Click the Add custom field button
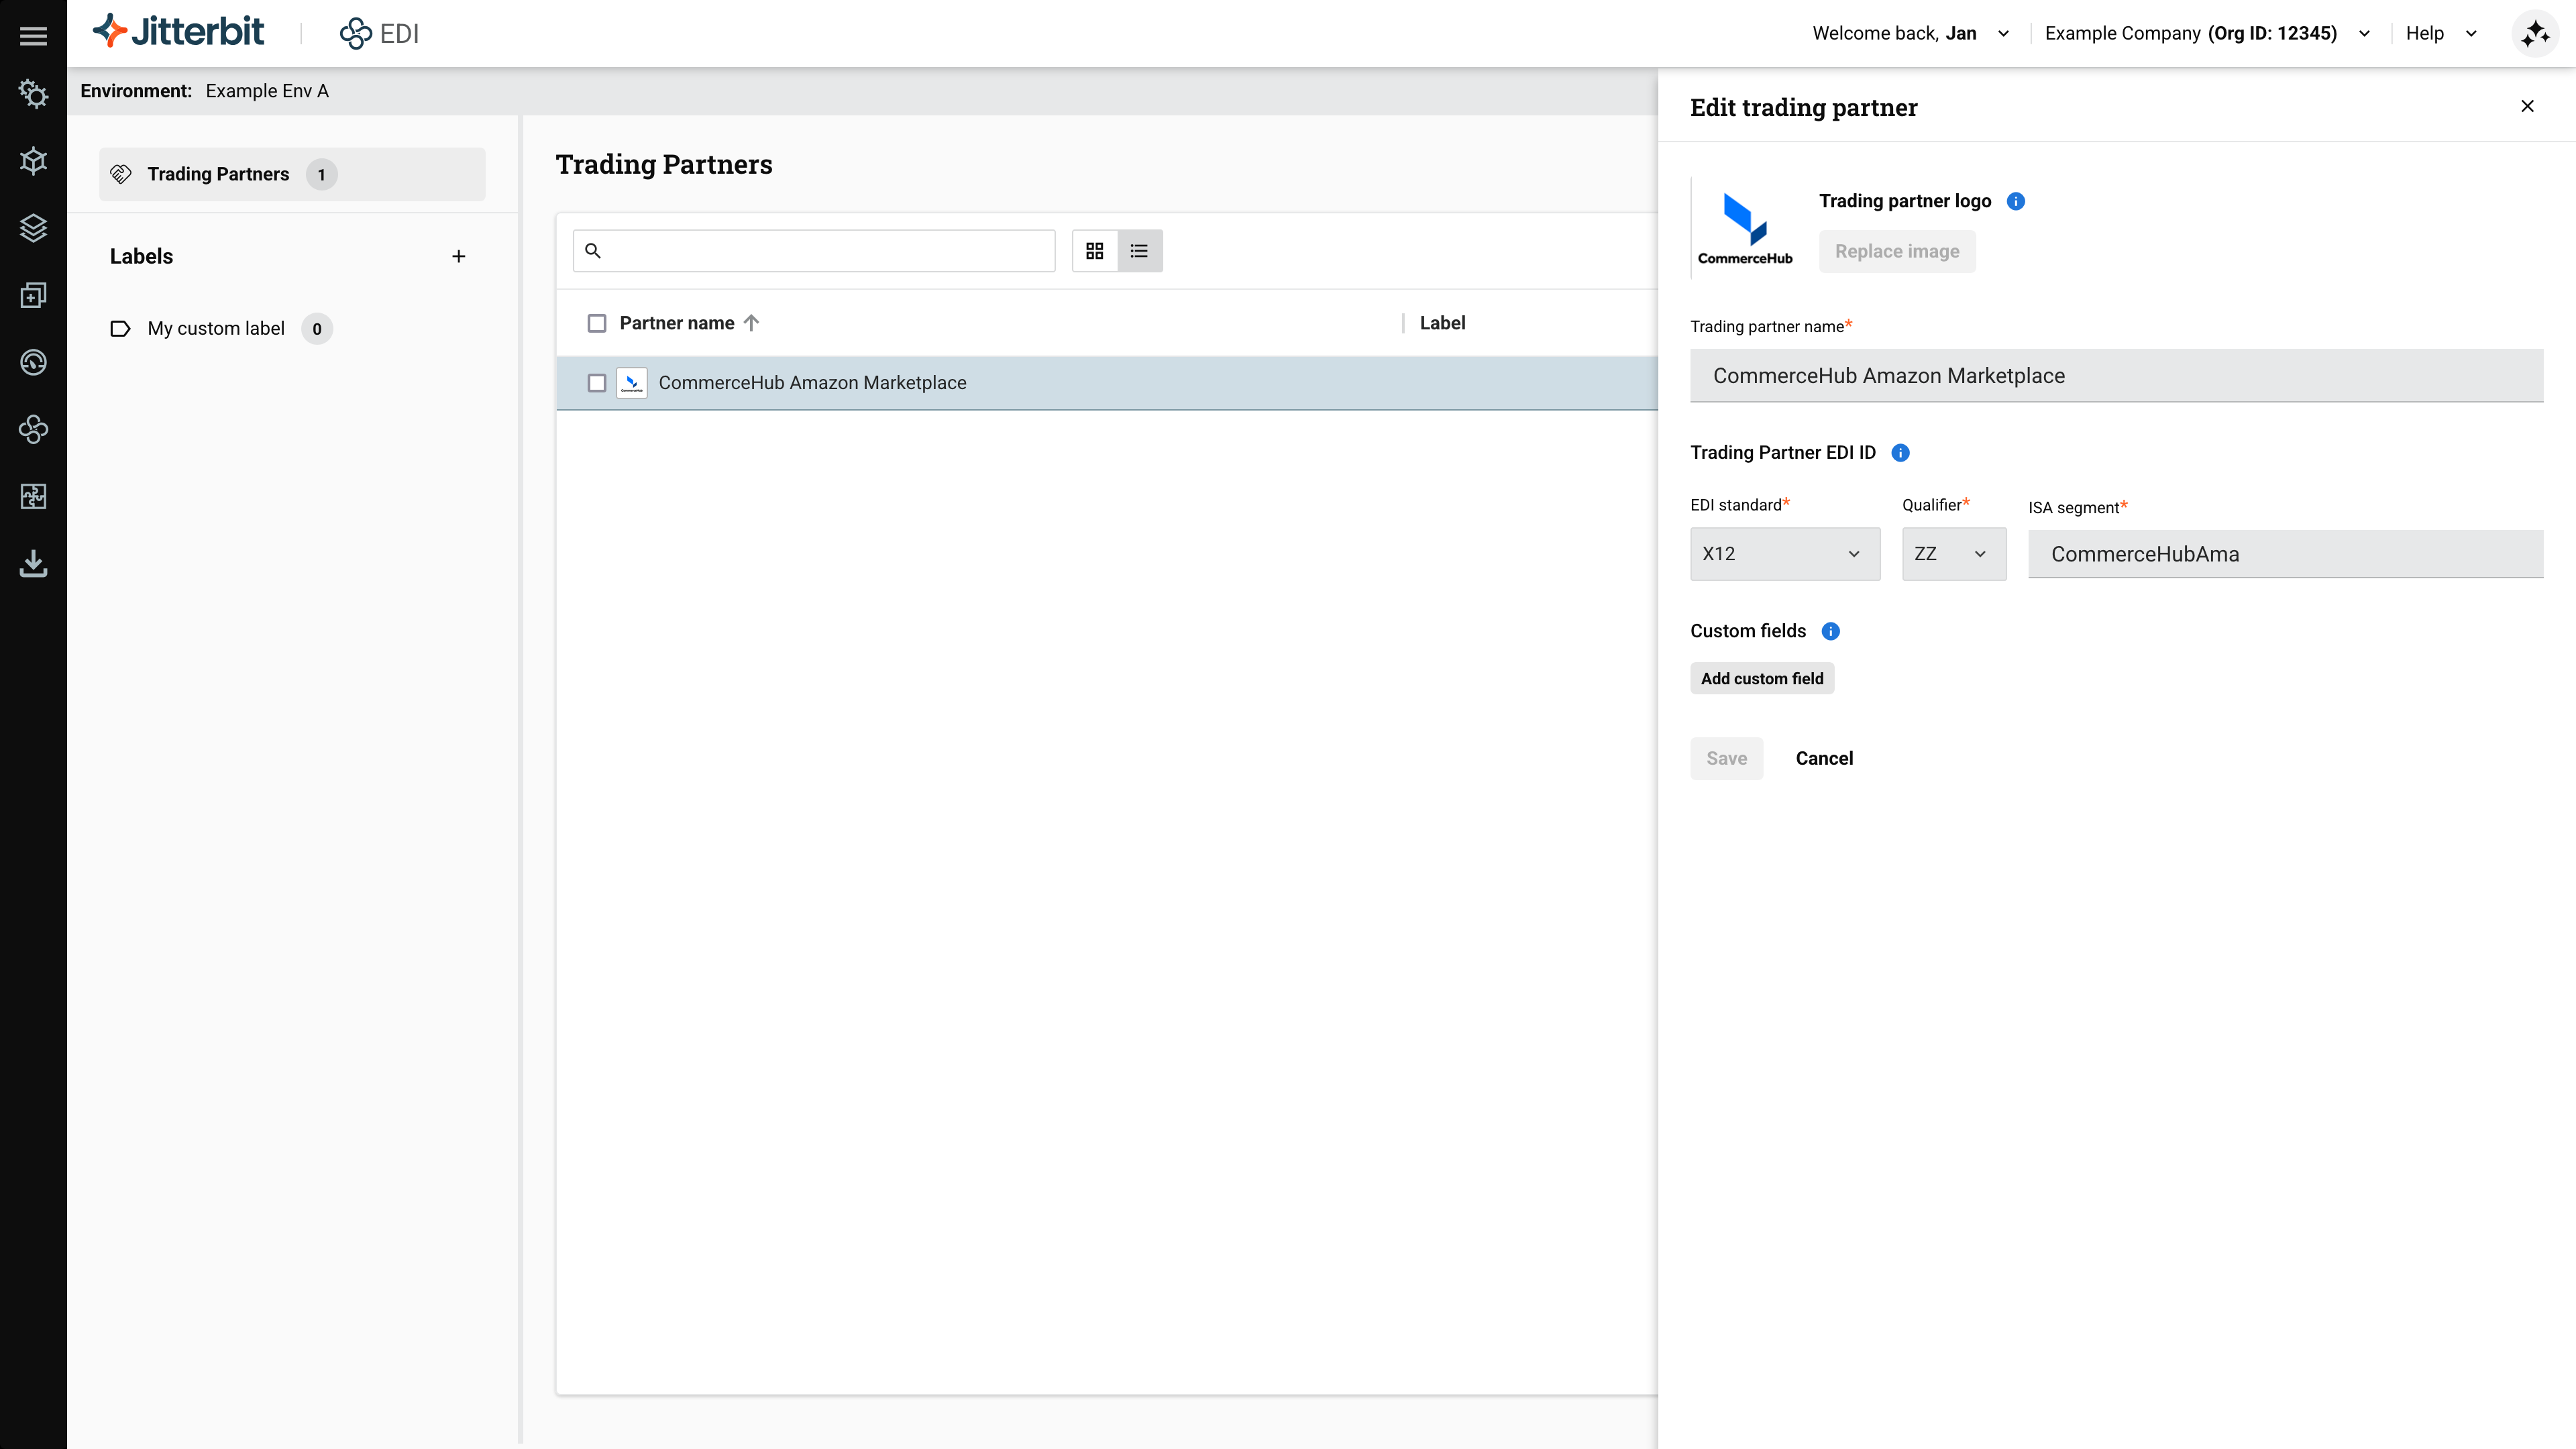2576x1449 pixels. (1761, 679)
